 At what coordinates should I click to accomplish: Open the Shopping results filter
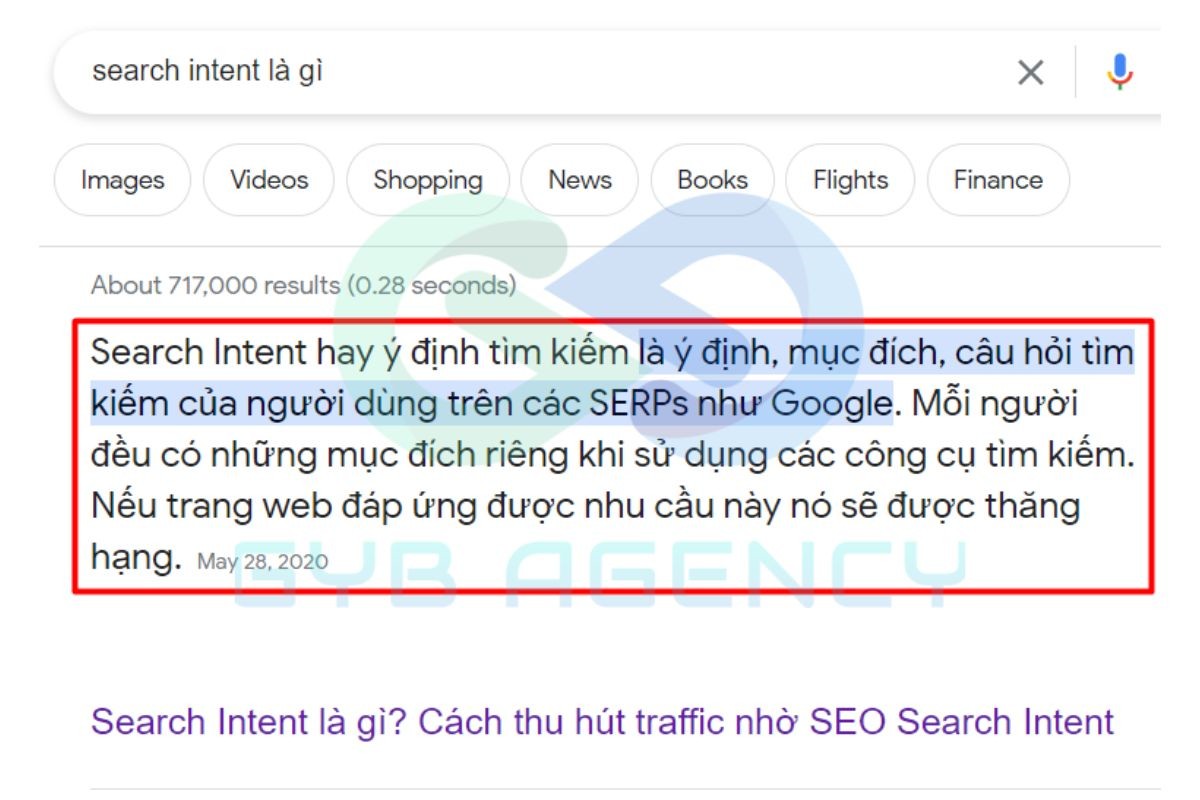(x=428, y=180)
